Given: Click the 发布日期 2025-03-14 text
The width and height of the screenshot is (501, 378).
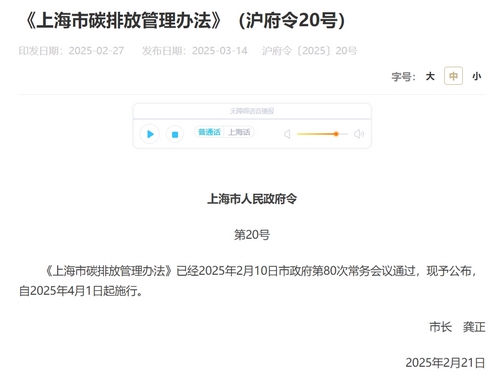Looking at the screenshot, I should [195, 51].
